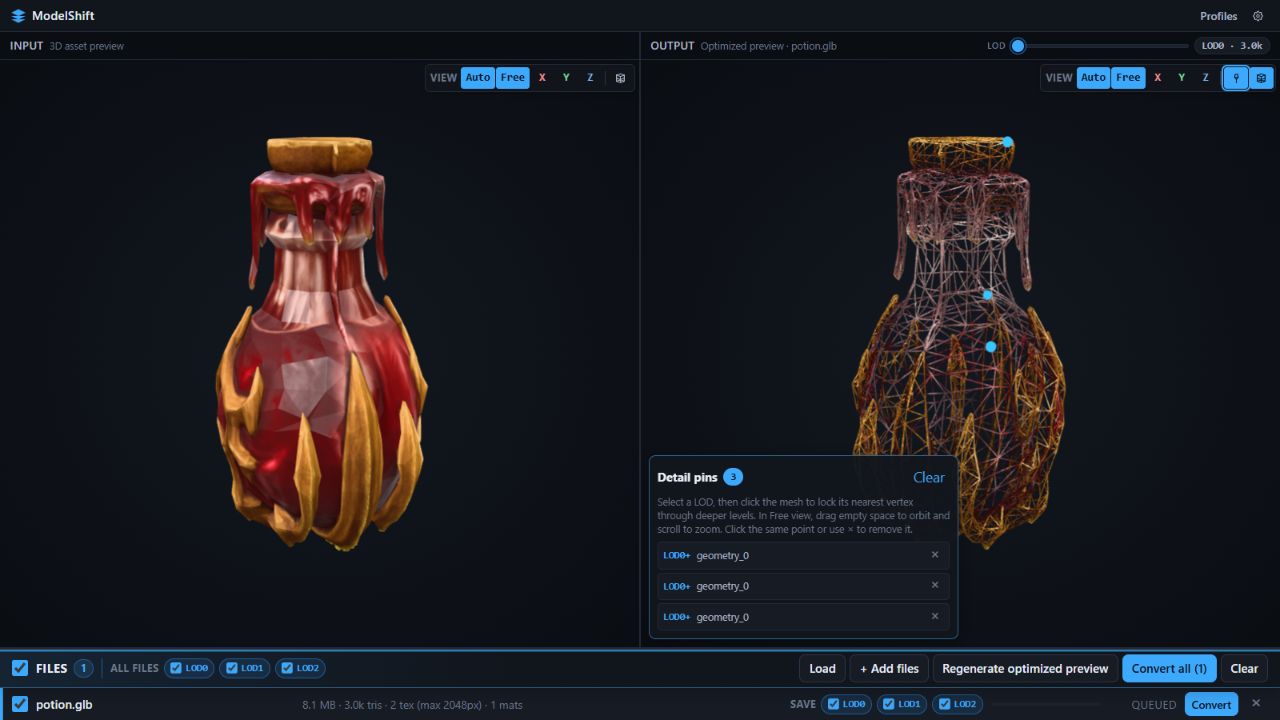Toggle the FILES select-all checkbox
1280x720 pixels.
pyautogui.click(x=20, y=668)
